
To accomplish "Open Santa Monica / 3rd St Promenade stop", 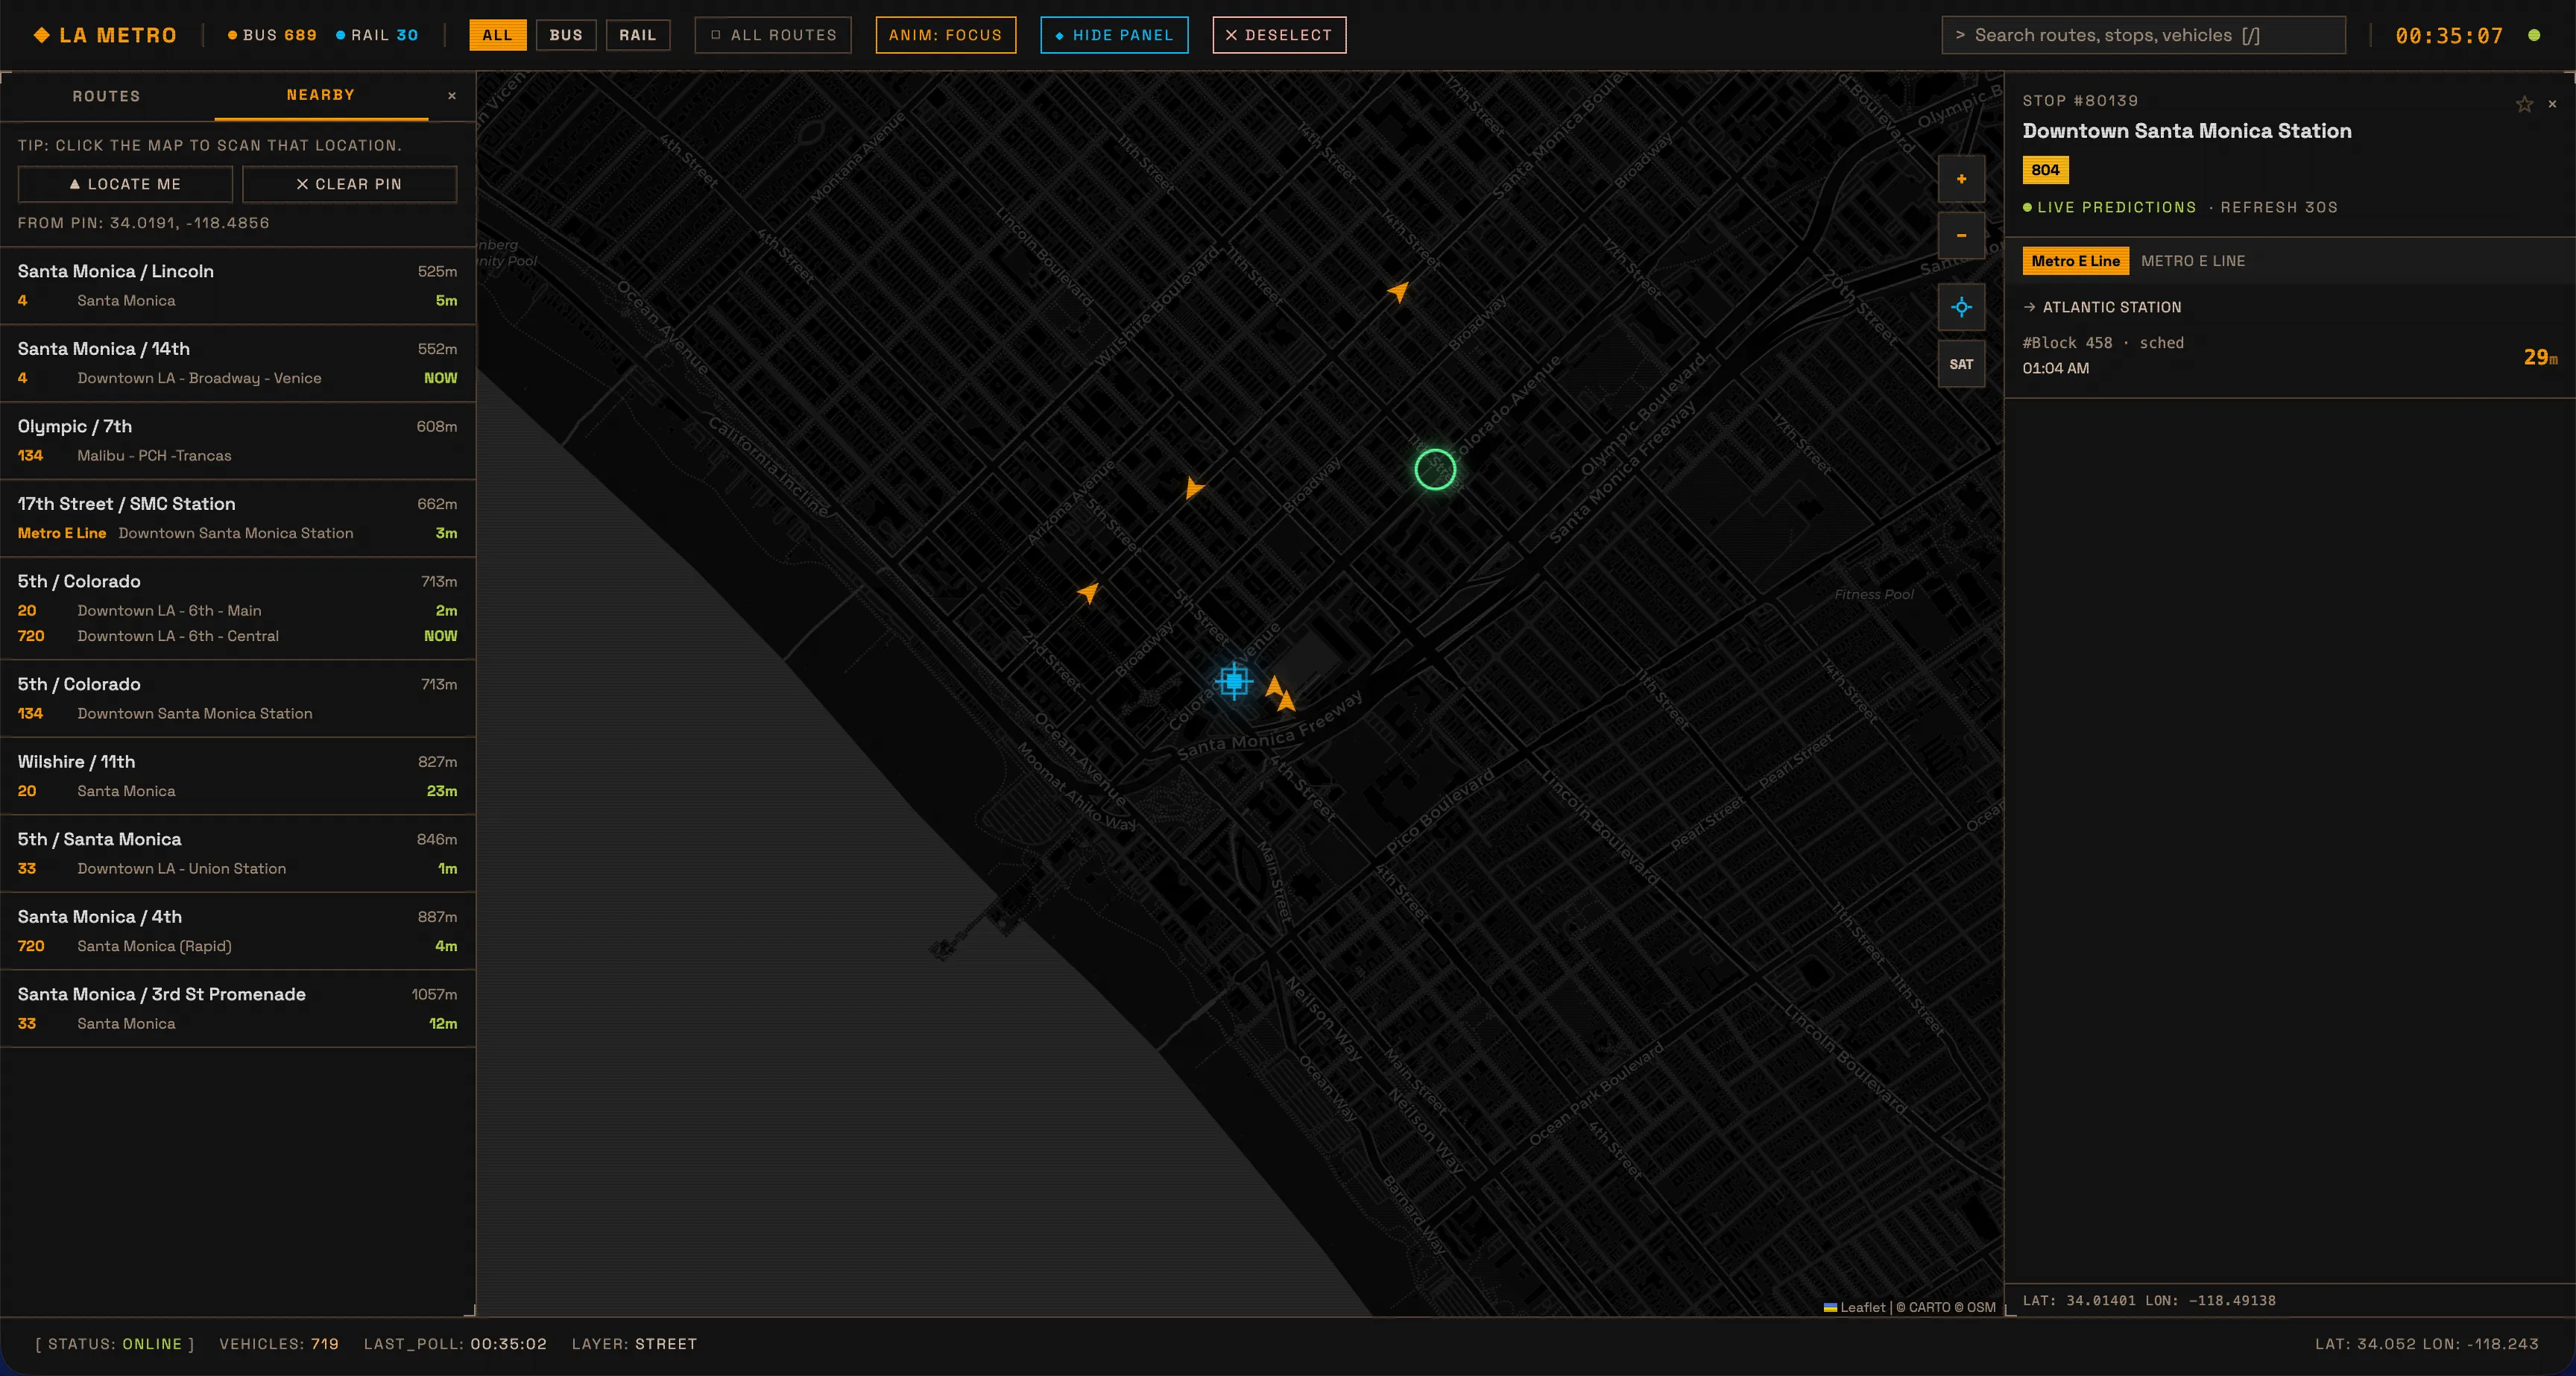I will [238, 1008].
